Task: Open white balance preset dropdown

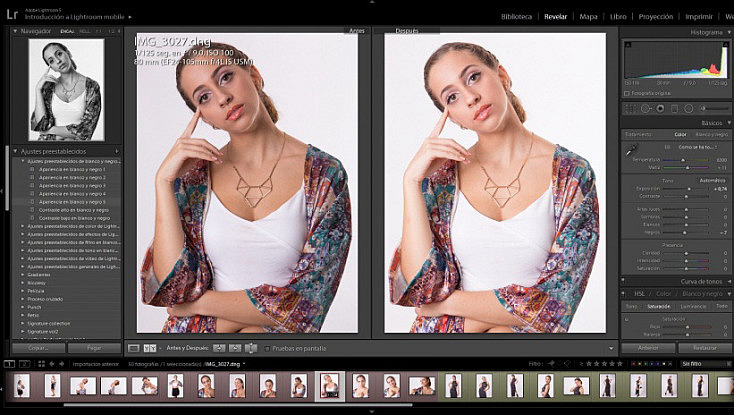Action: coord(697,147)
